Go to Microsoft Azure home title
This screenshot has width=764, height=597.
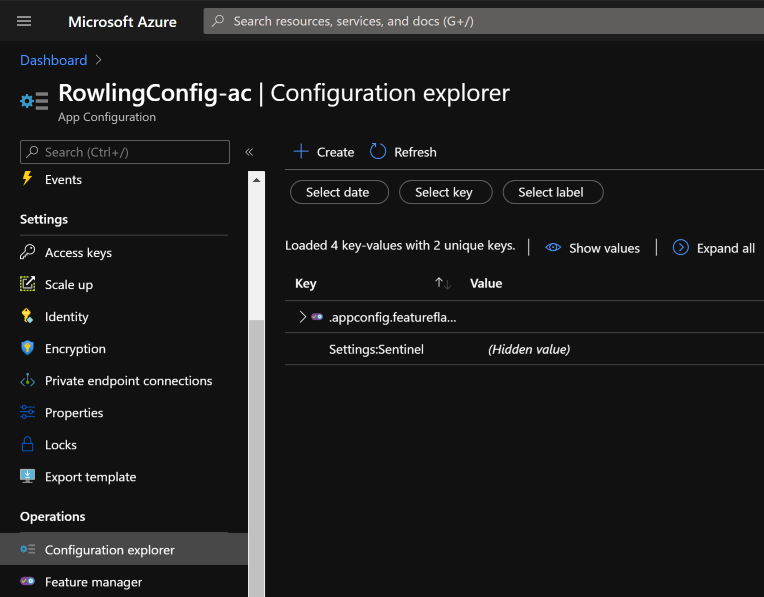tap(122, 21)
